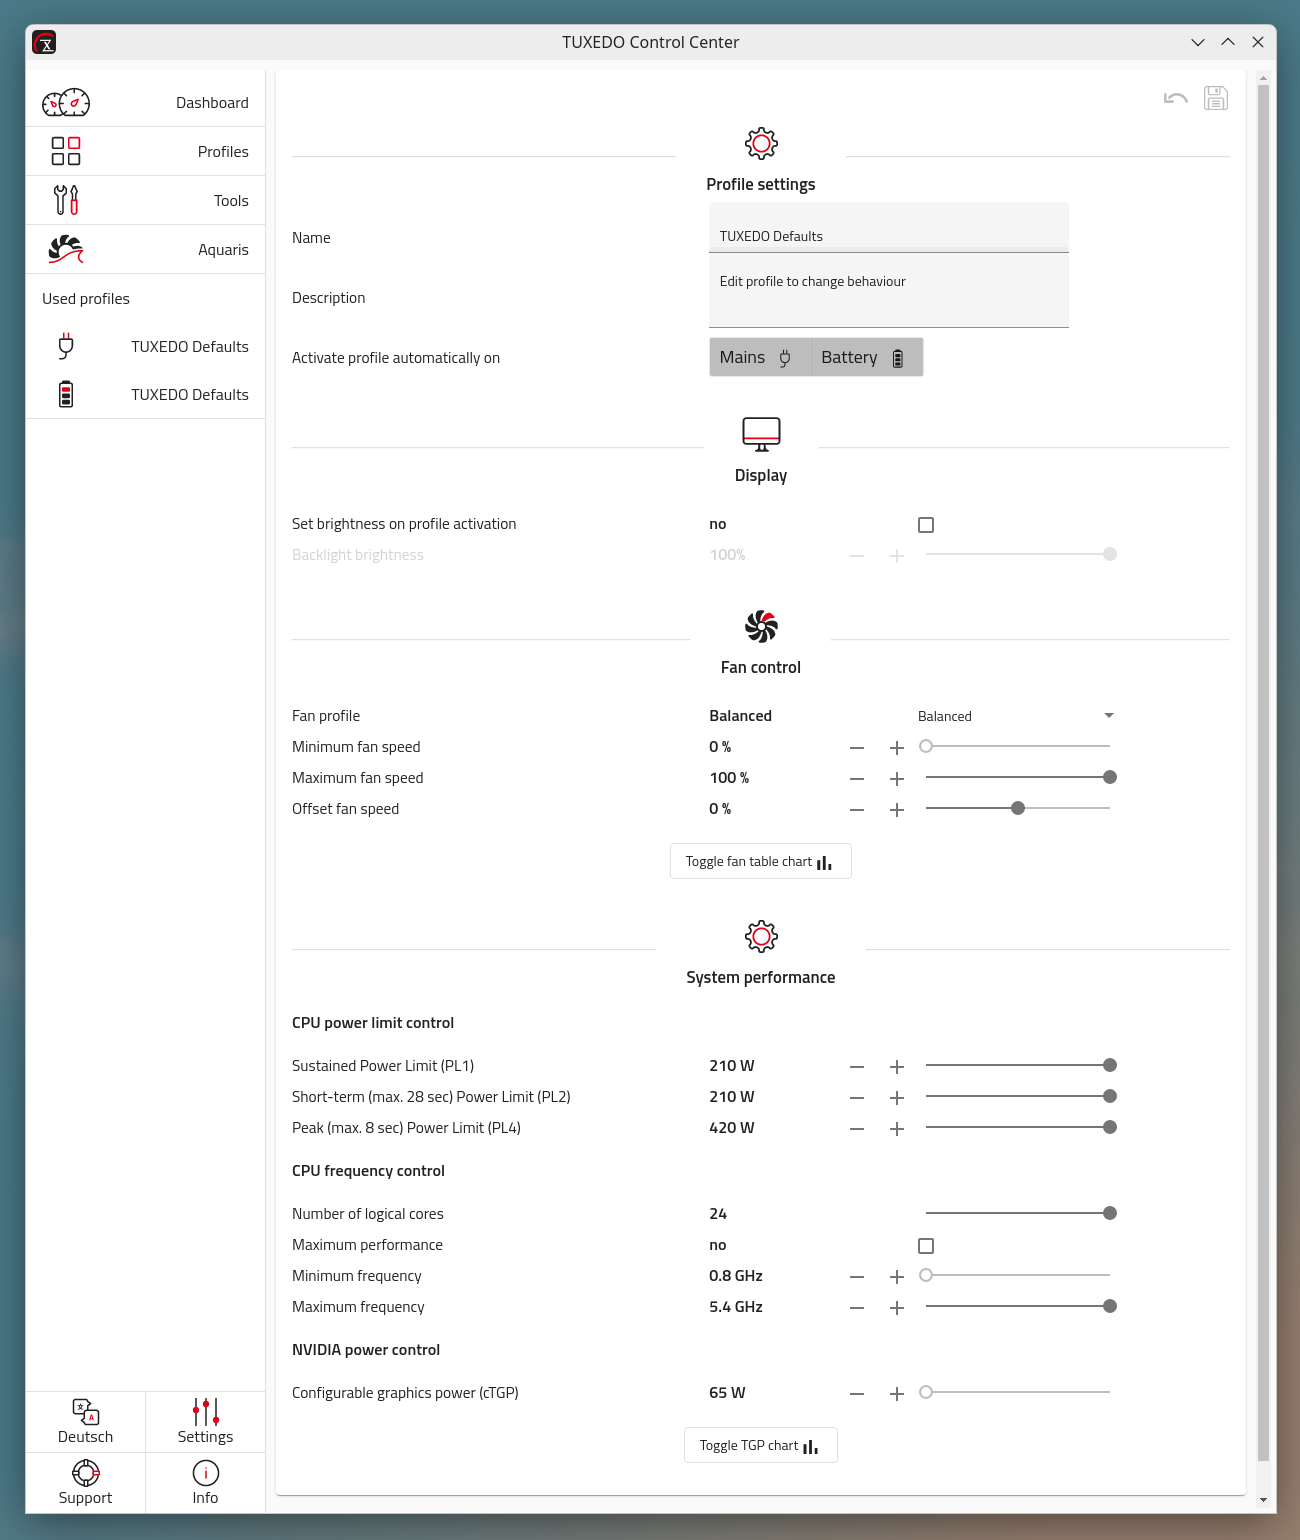Switch language using the Deutsch icon

click(x=86, y=1412)
